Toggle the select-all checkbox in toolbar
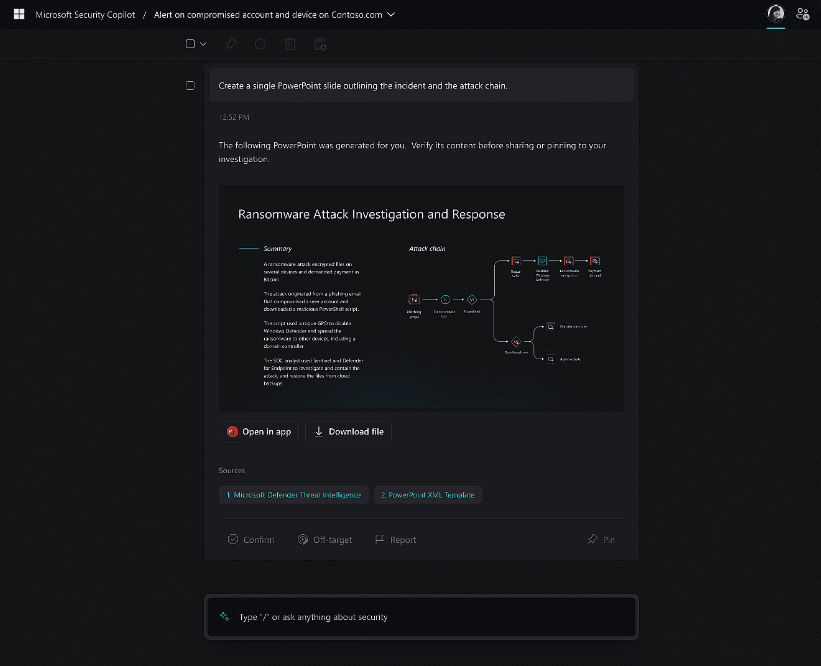This screenshot has width=821, height=666. 191,43
